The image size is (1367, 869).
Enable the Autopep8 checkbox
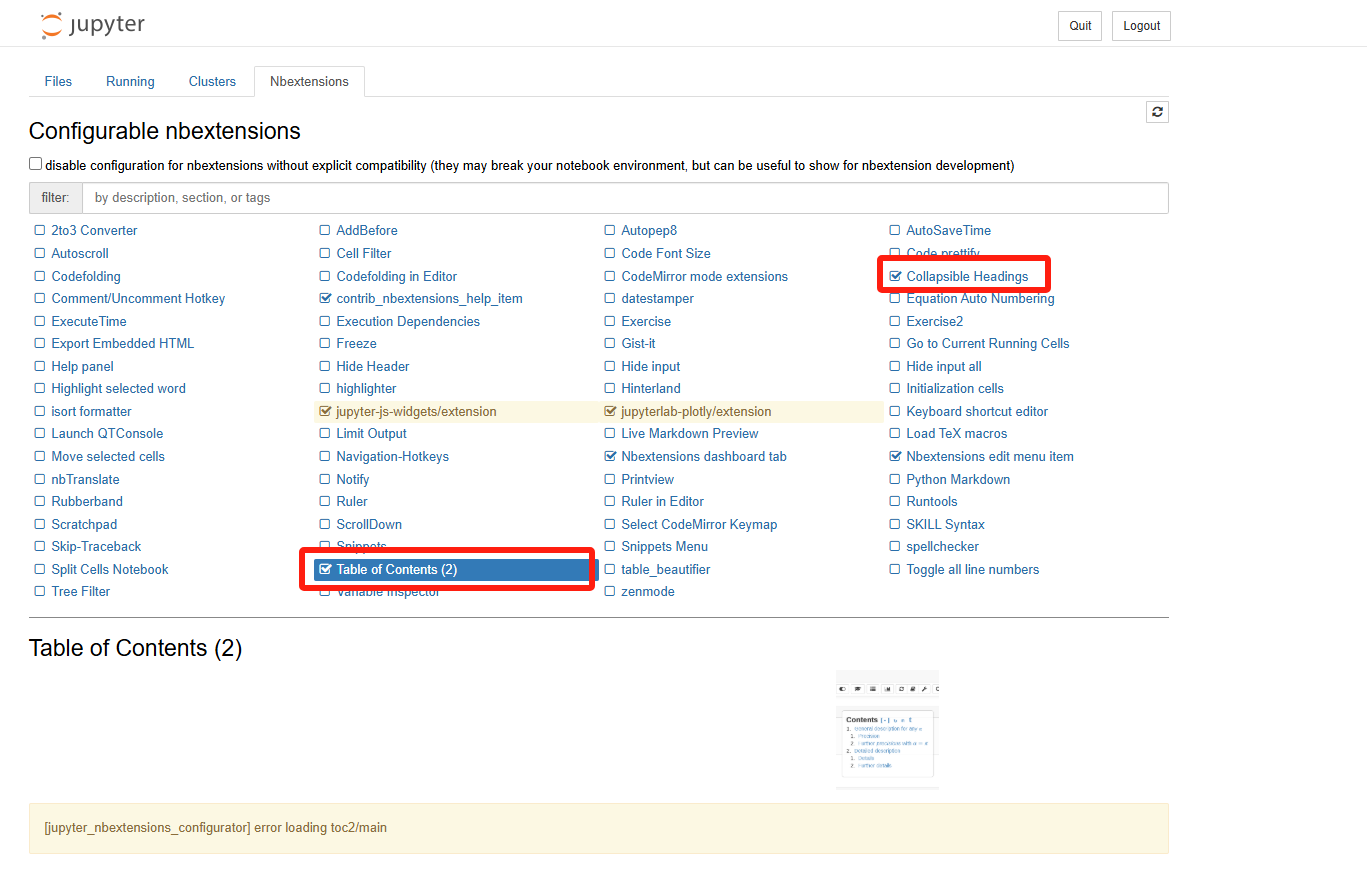610,231
